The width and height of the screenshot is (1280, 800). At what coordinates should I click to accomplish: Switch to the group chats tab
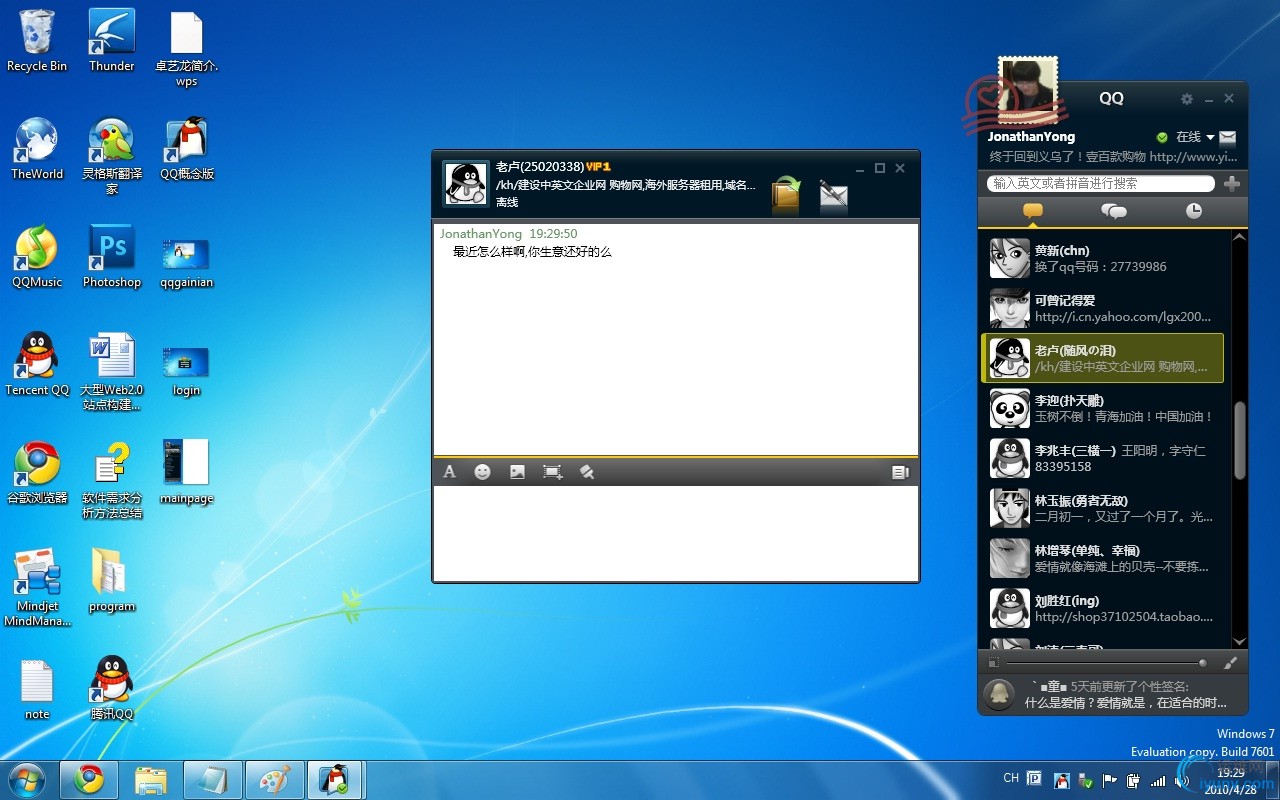pyautogui.click(x=1114, y=211)
